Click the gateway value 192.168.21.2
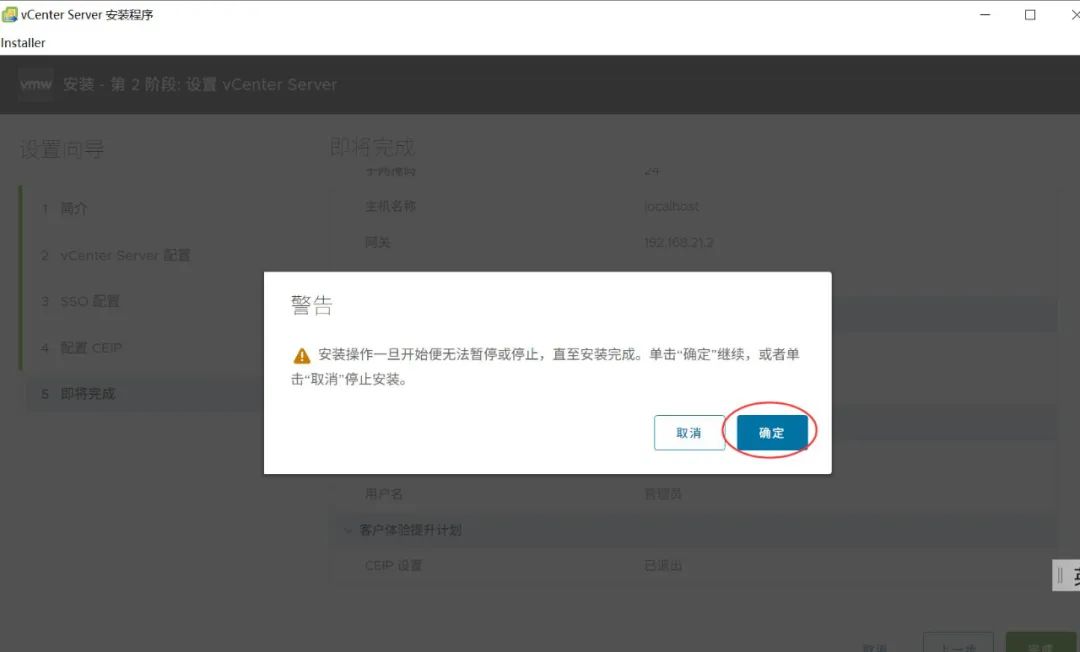 point(678,242)
